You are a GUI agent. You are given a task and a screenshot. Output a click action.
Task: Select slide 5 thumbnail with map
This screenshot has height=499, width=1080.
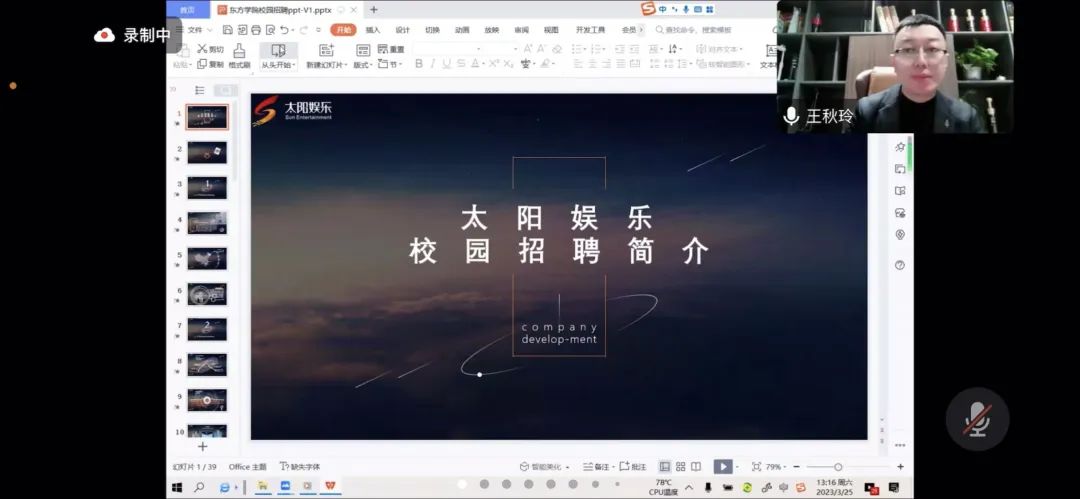coord(207,258)
